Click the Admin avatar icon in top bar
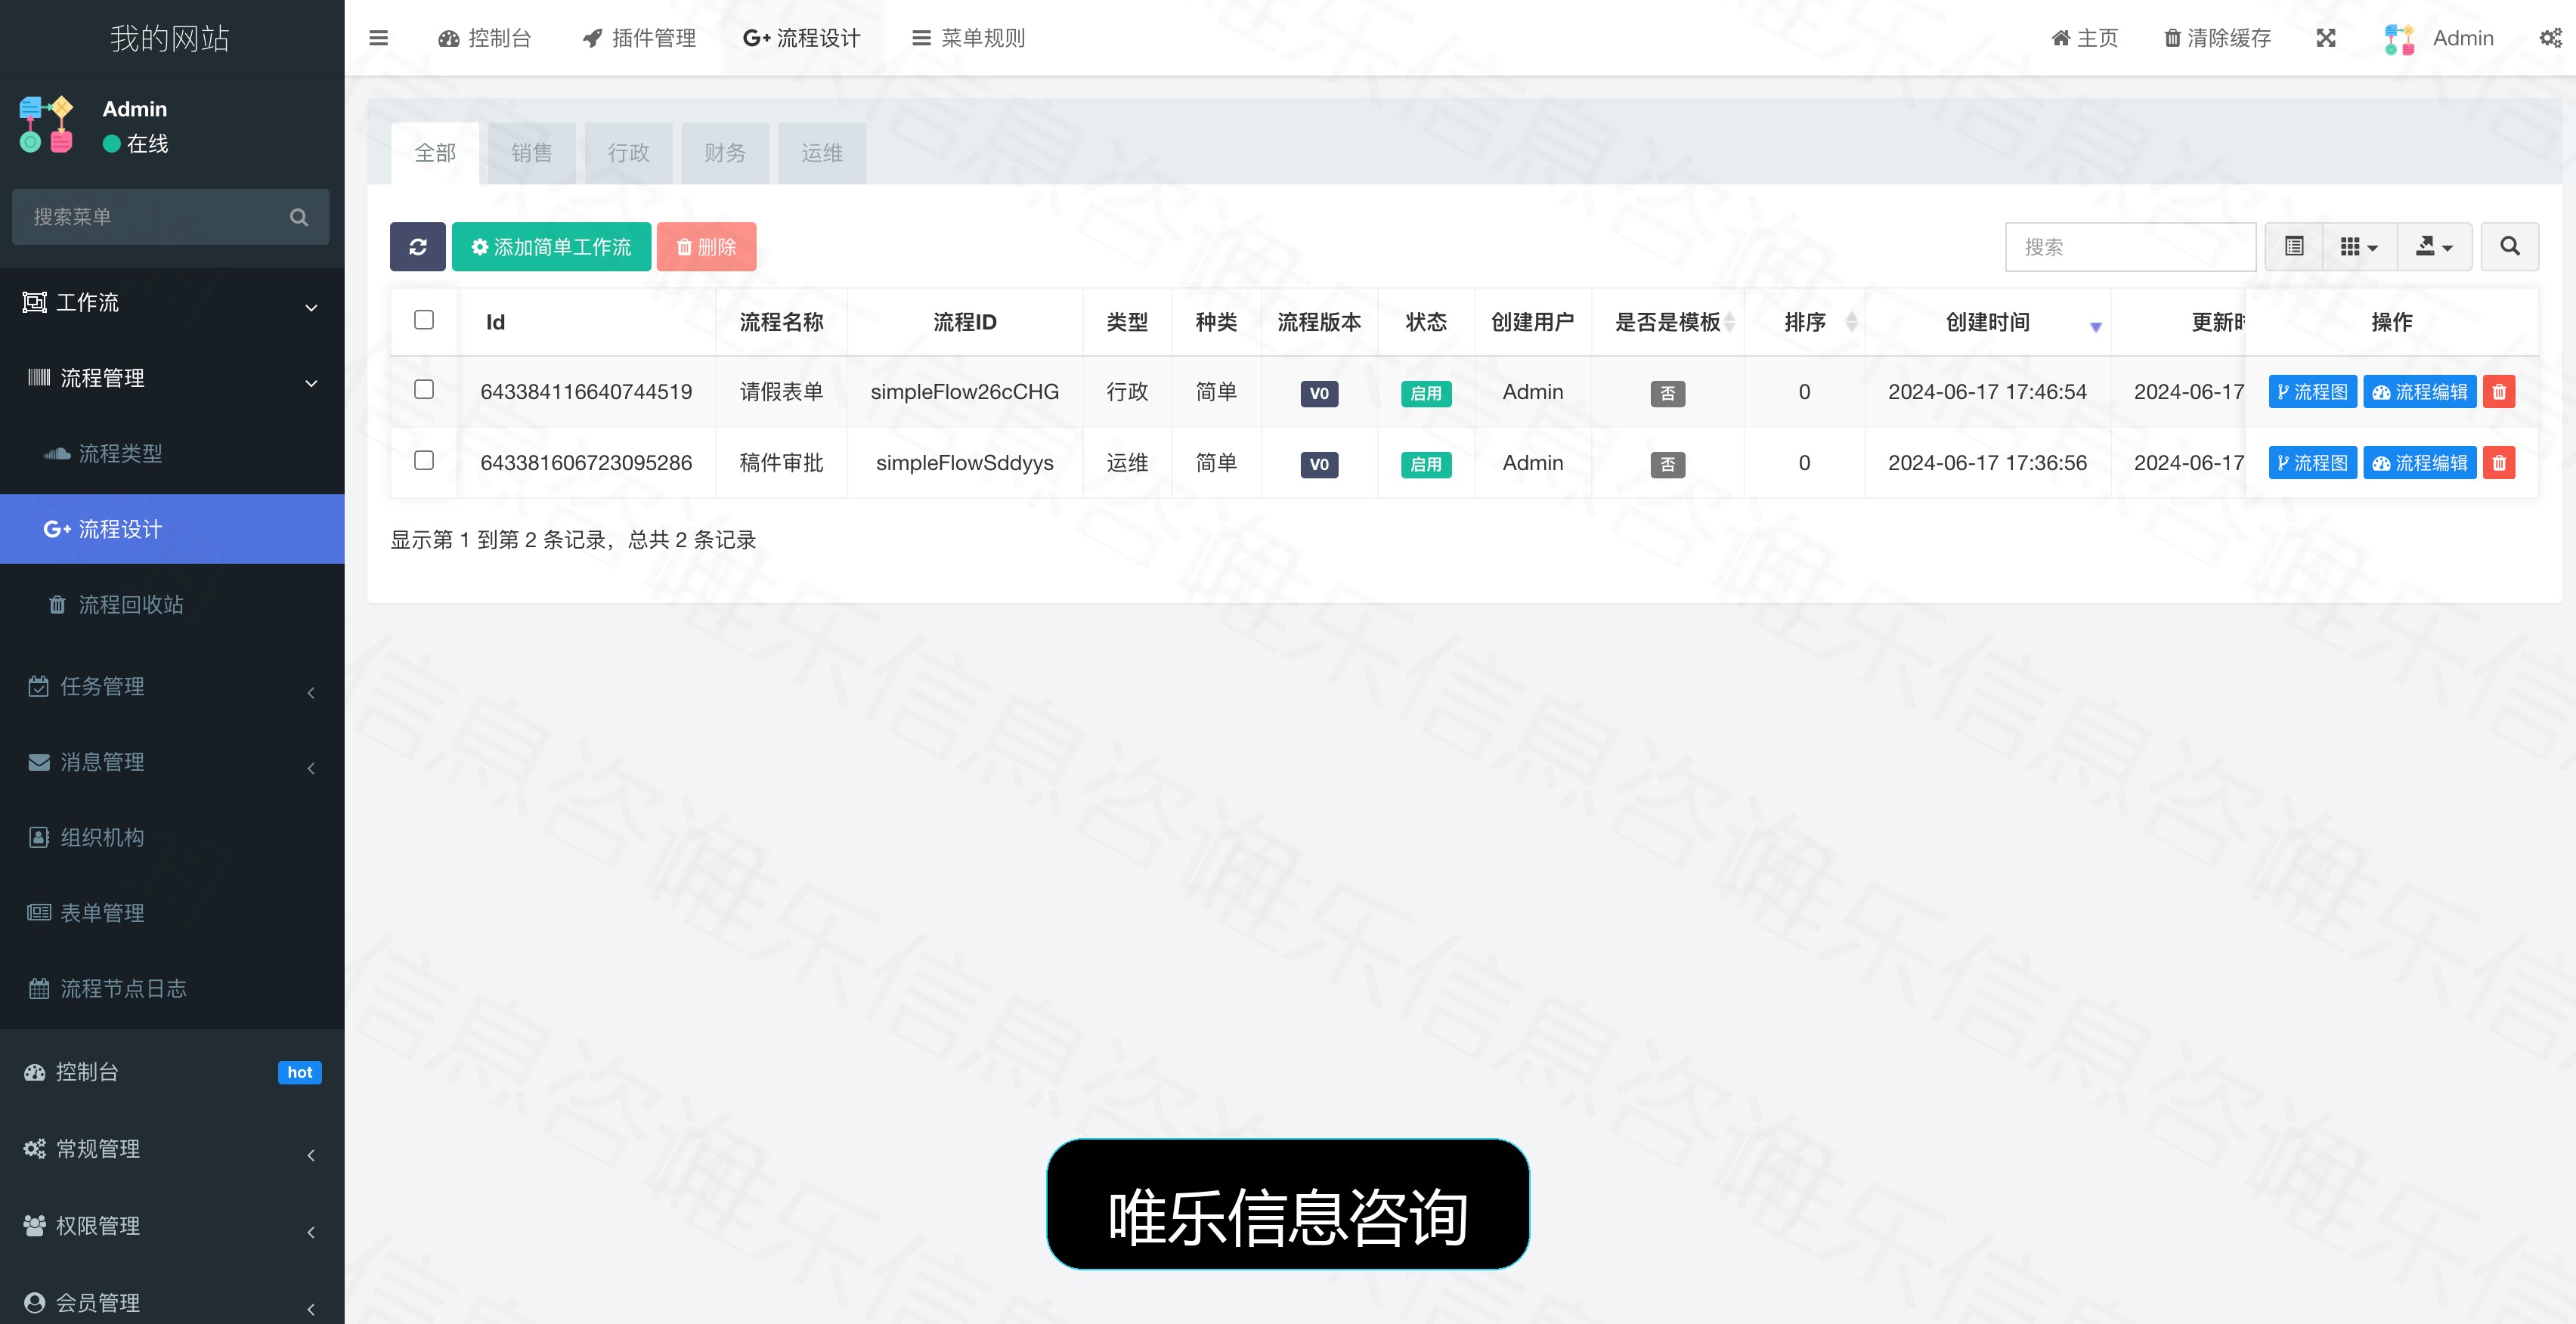 point(2399,38)
